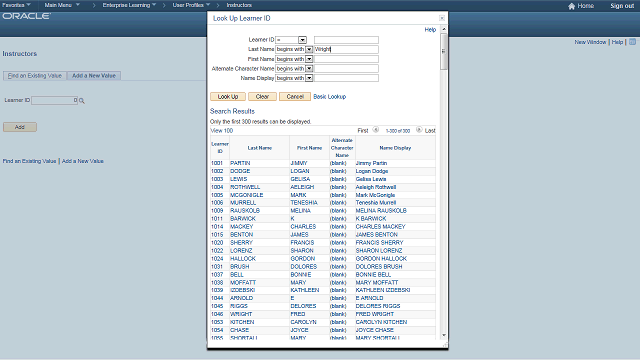The image size is (640, 360).
Task: Select first name TENESHIA
Action: click(304, 203)
